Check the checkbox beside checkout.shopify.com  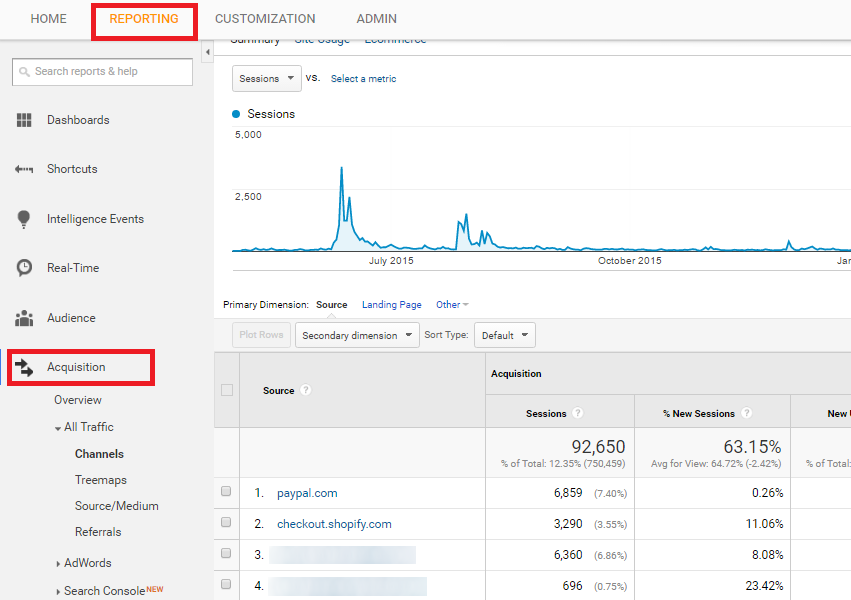[x=227, y=523]
